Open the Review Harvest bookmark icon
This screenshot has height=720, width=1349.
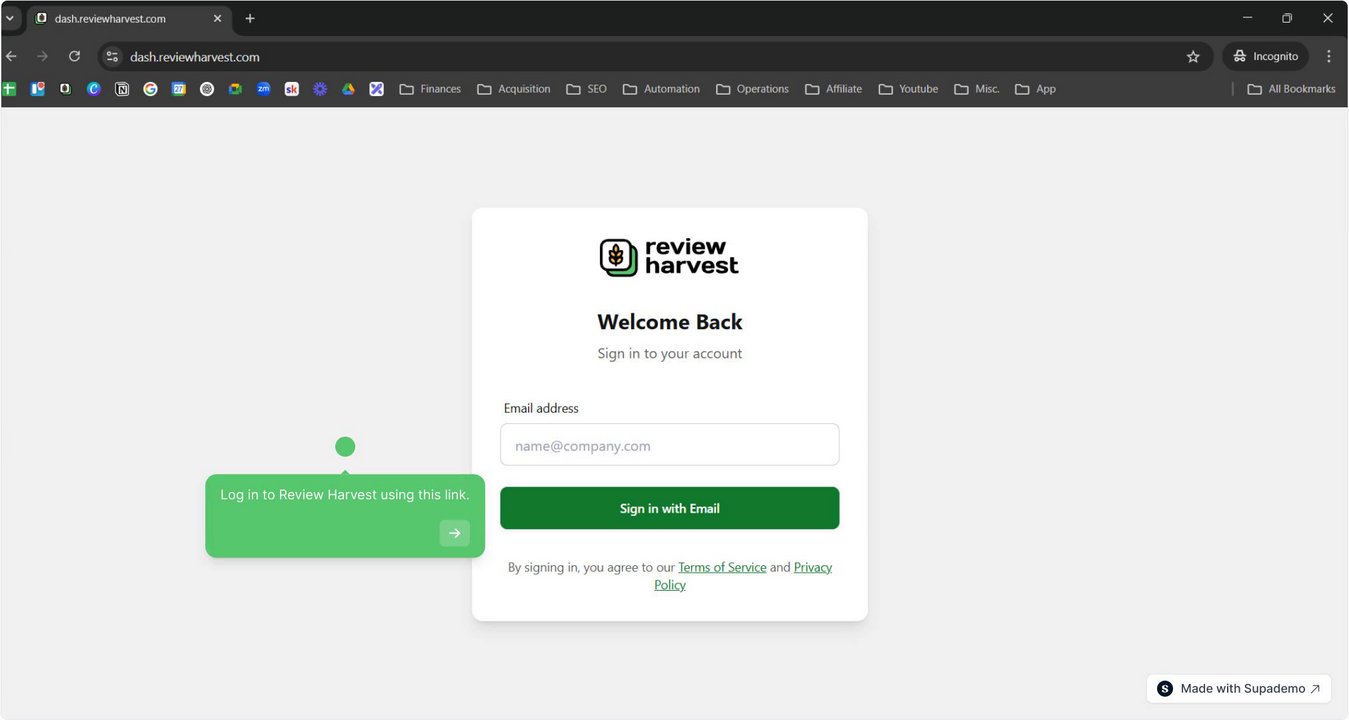(x=65, y=89)
